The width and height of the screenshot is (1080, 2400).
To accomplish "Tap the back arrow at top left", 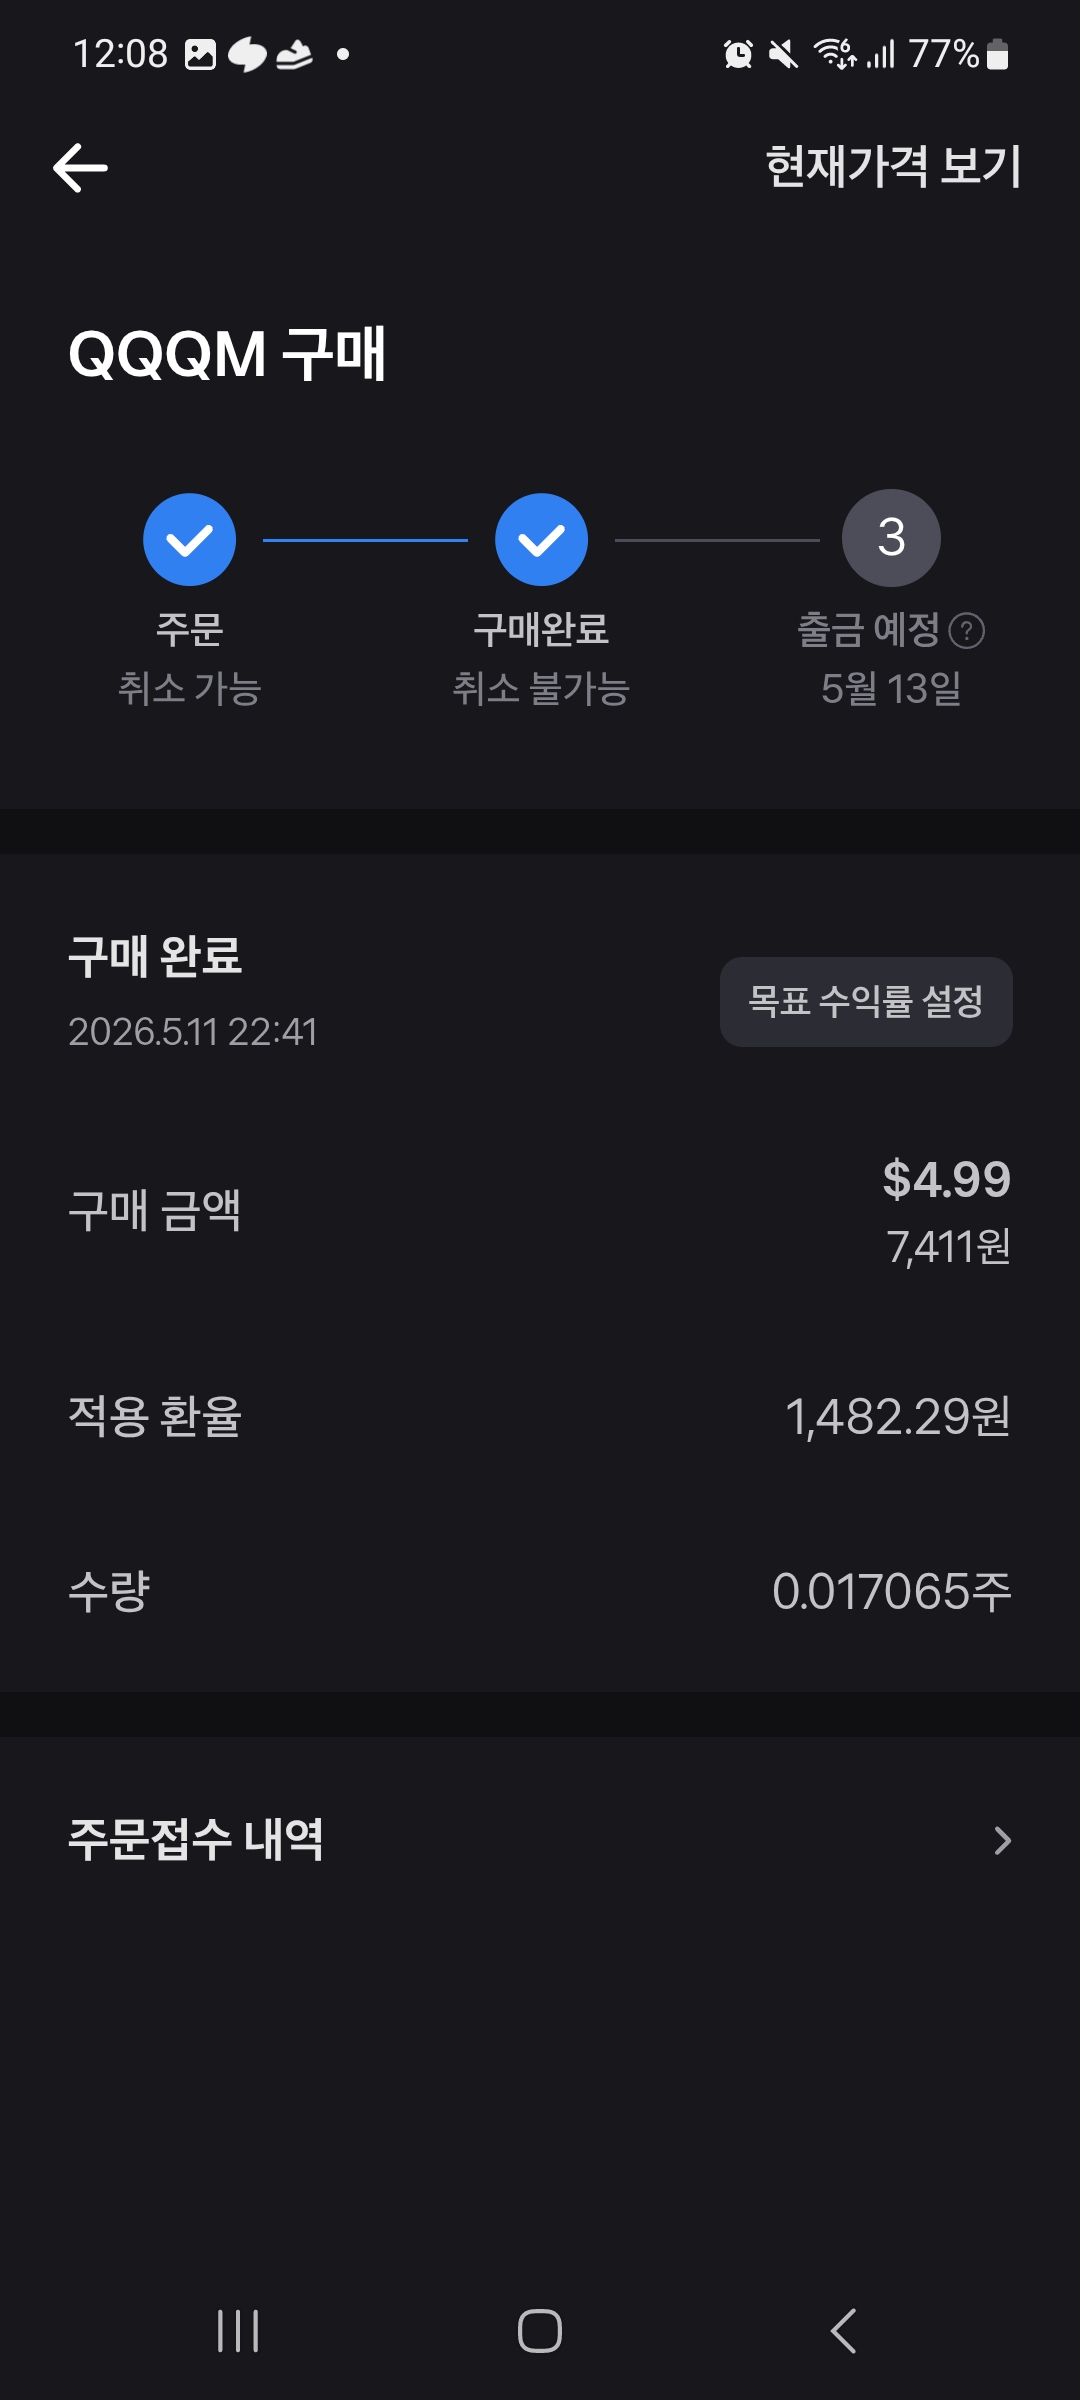I will point(80,167).
